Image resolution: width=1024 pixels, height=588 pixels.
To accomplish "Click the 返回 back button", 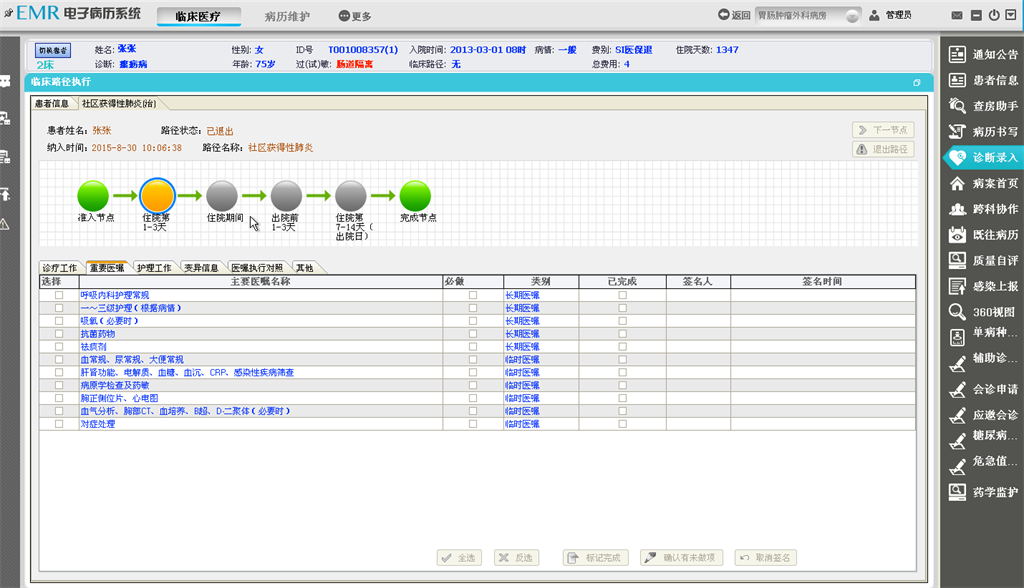I will 734,16.
